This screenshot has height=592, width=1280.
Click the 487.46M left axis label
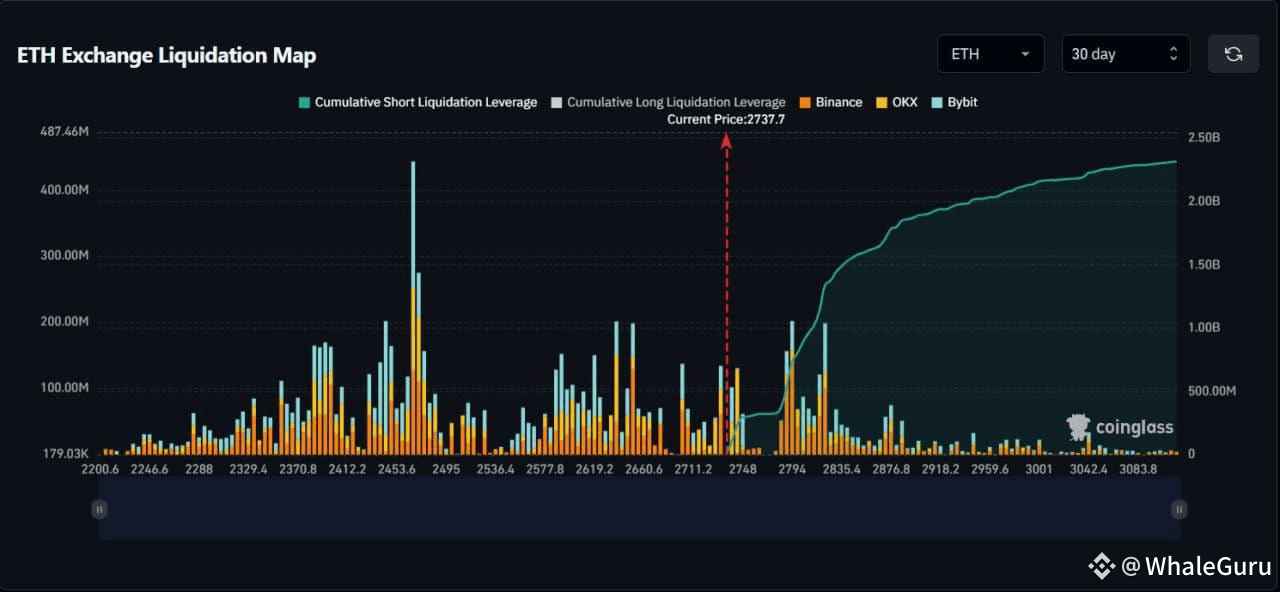coord(65,132)
